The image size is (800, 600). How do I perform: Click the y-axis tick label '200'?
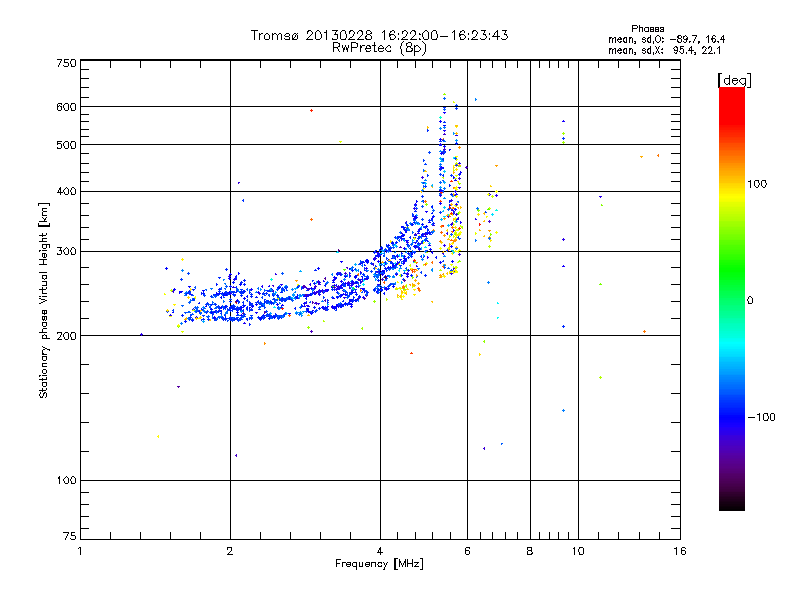(x=67, y=336)
